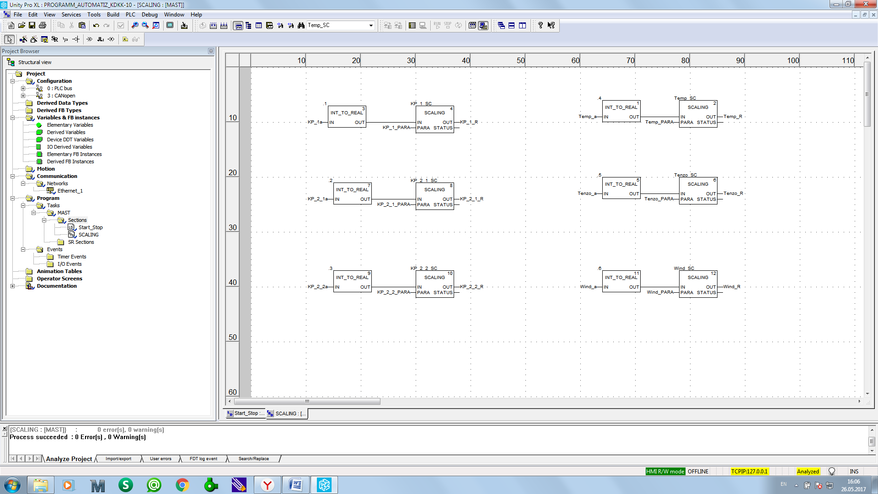Select SCALING section in project tree
Viewport: 878px width, 494px height.
click(88, 235)
